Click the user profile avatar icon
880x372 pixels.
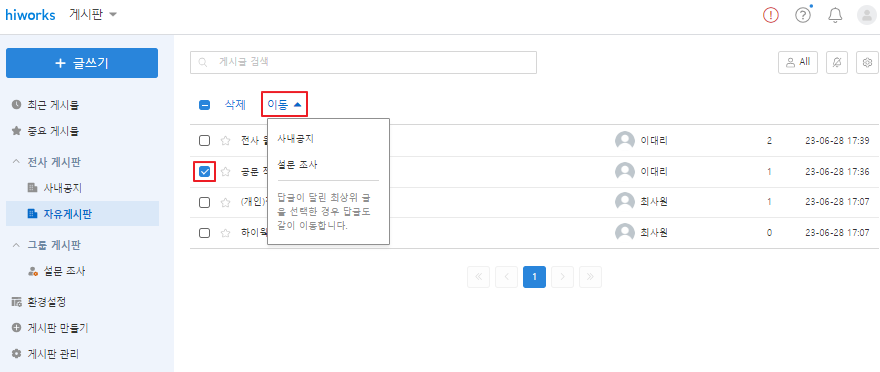pos(867,16)
